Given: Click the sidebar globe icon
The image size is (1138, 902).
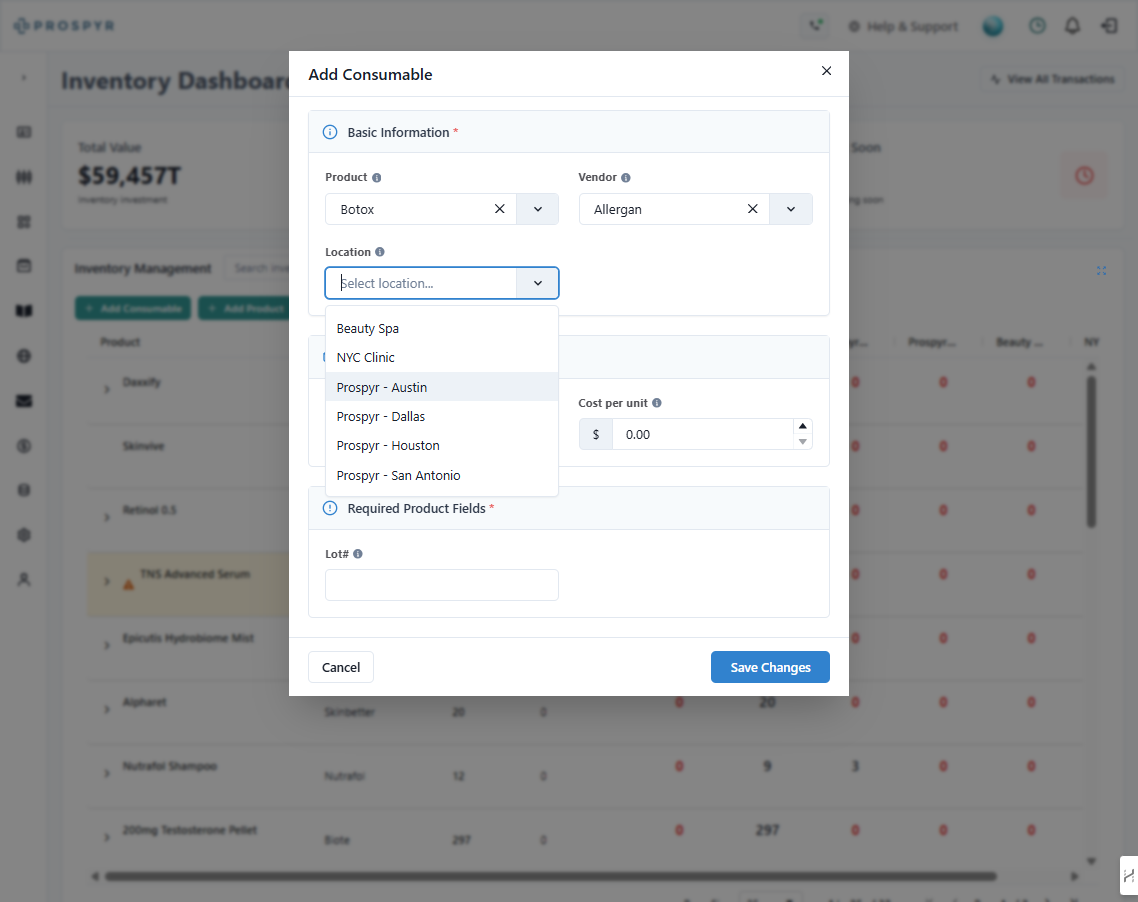Looking at the screenshot, I should 24,356.
